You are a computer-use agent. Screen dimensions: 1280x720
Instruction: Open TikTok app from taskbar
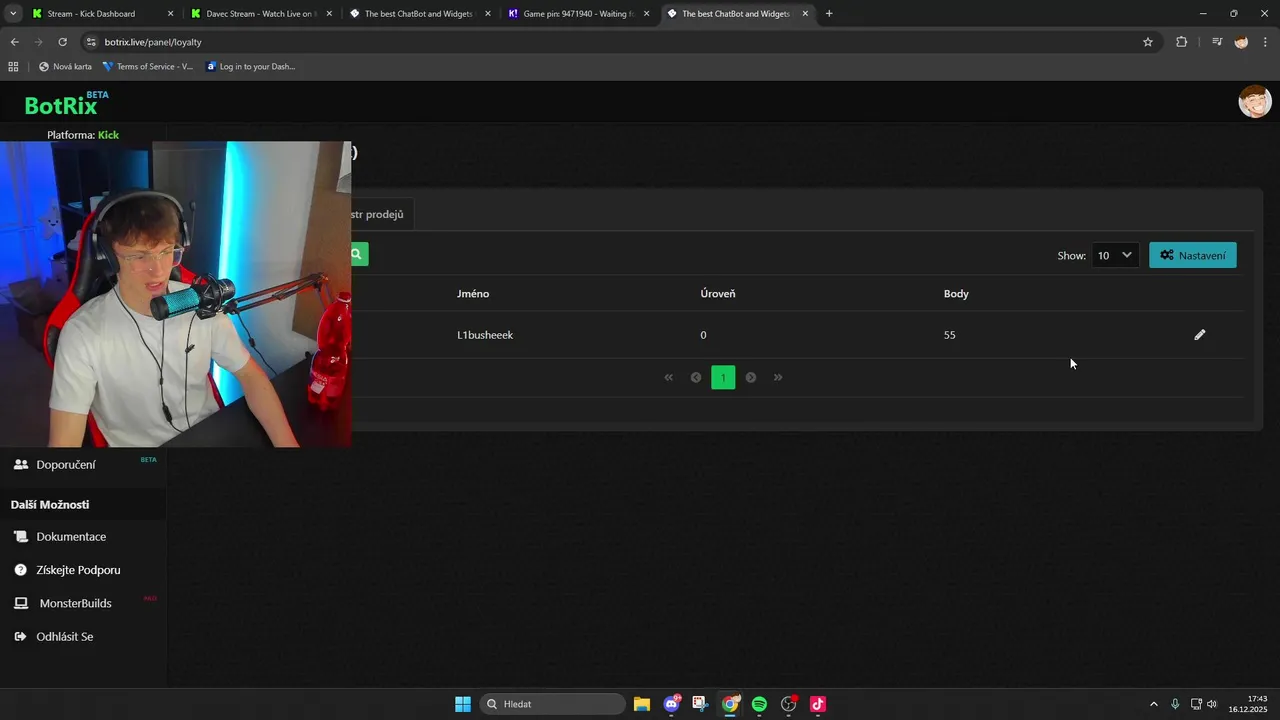point(818,704)
